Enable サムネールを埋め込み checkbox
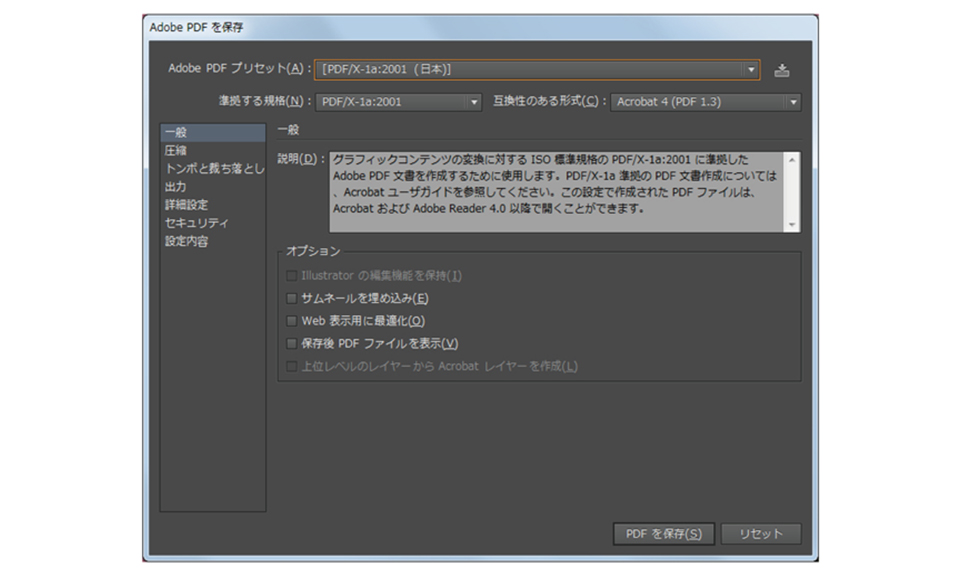This screenshot has width=960, height=576. click(x=291, y=299)
